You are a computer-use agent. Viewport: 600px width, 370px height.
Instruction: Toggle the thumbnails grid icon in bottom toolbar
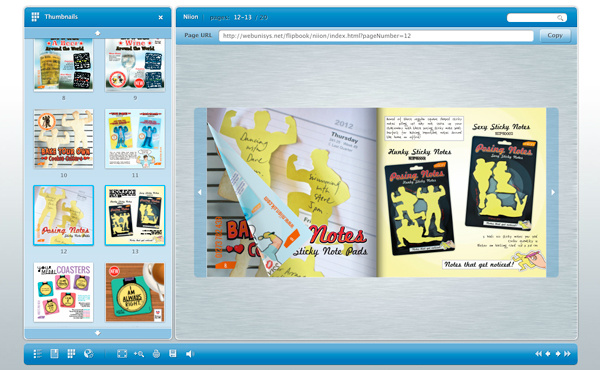coord(71,354)
